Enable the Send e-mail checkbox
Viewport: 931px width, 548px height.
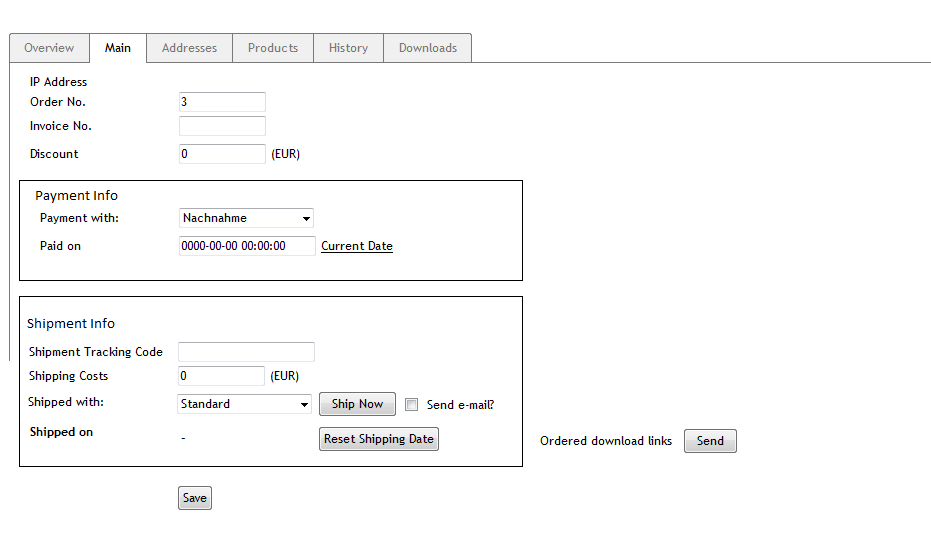click(x=411, y=405)
